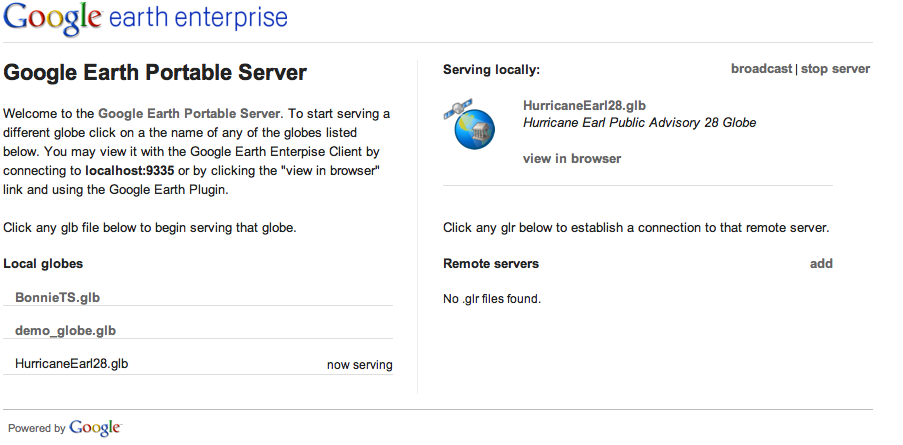The height and width of the screenshot is (445, 903).
Task: Click the 'now serving' status text
Action: 359,364
